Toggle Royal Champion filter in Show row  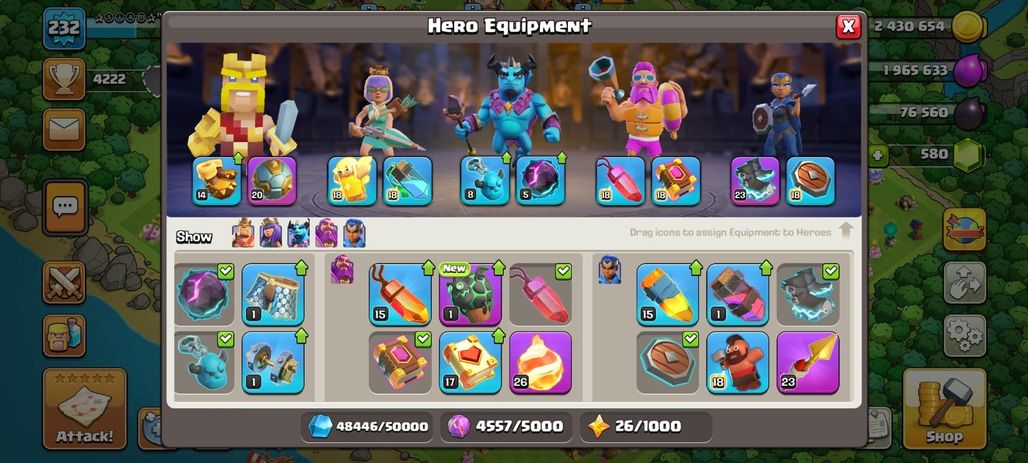pos(354,233)
